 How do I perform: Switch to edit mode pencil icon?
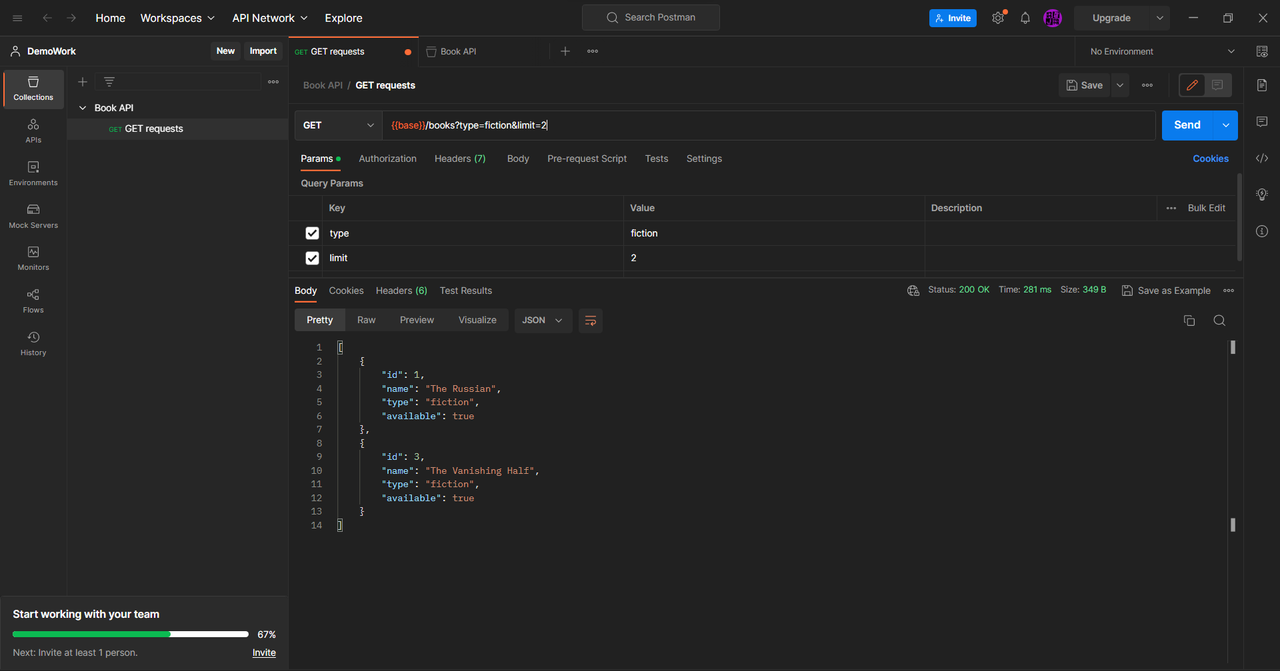point(1192,85)
